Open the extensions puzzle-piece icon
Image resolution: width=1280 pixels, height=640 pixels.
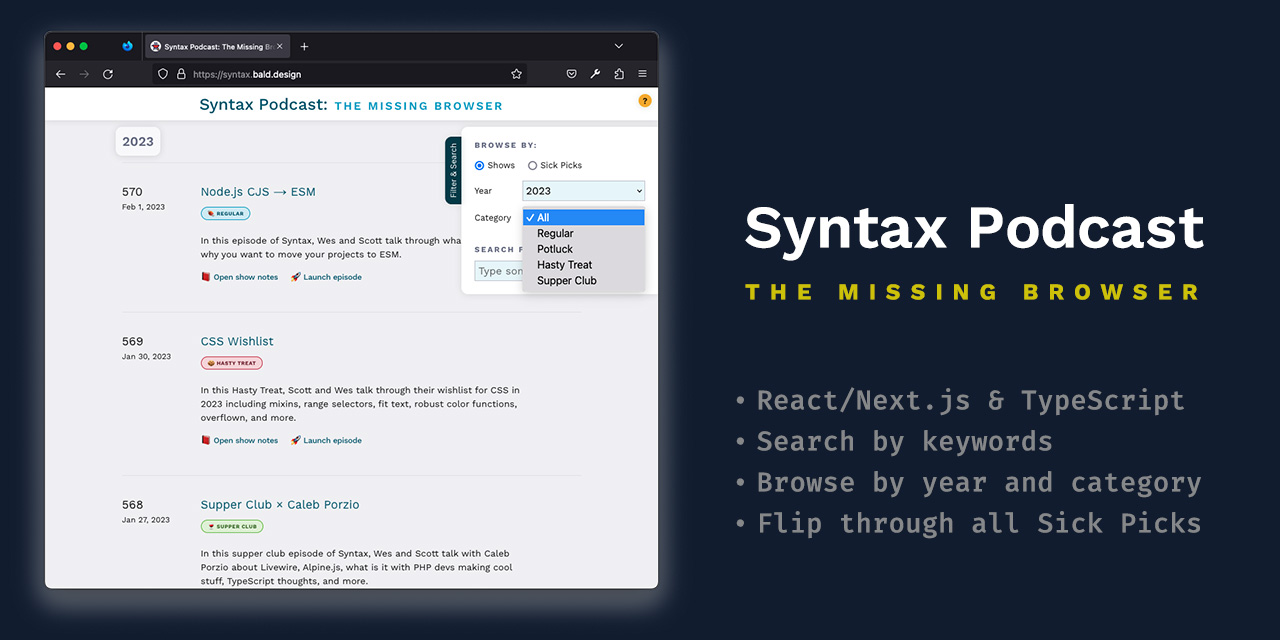pyautogui.click(x=618, y=73)
